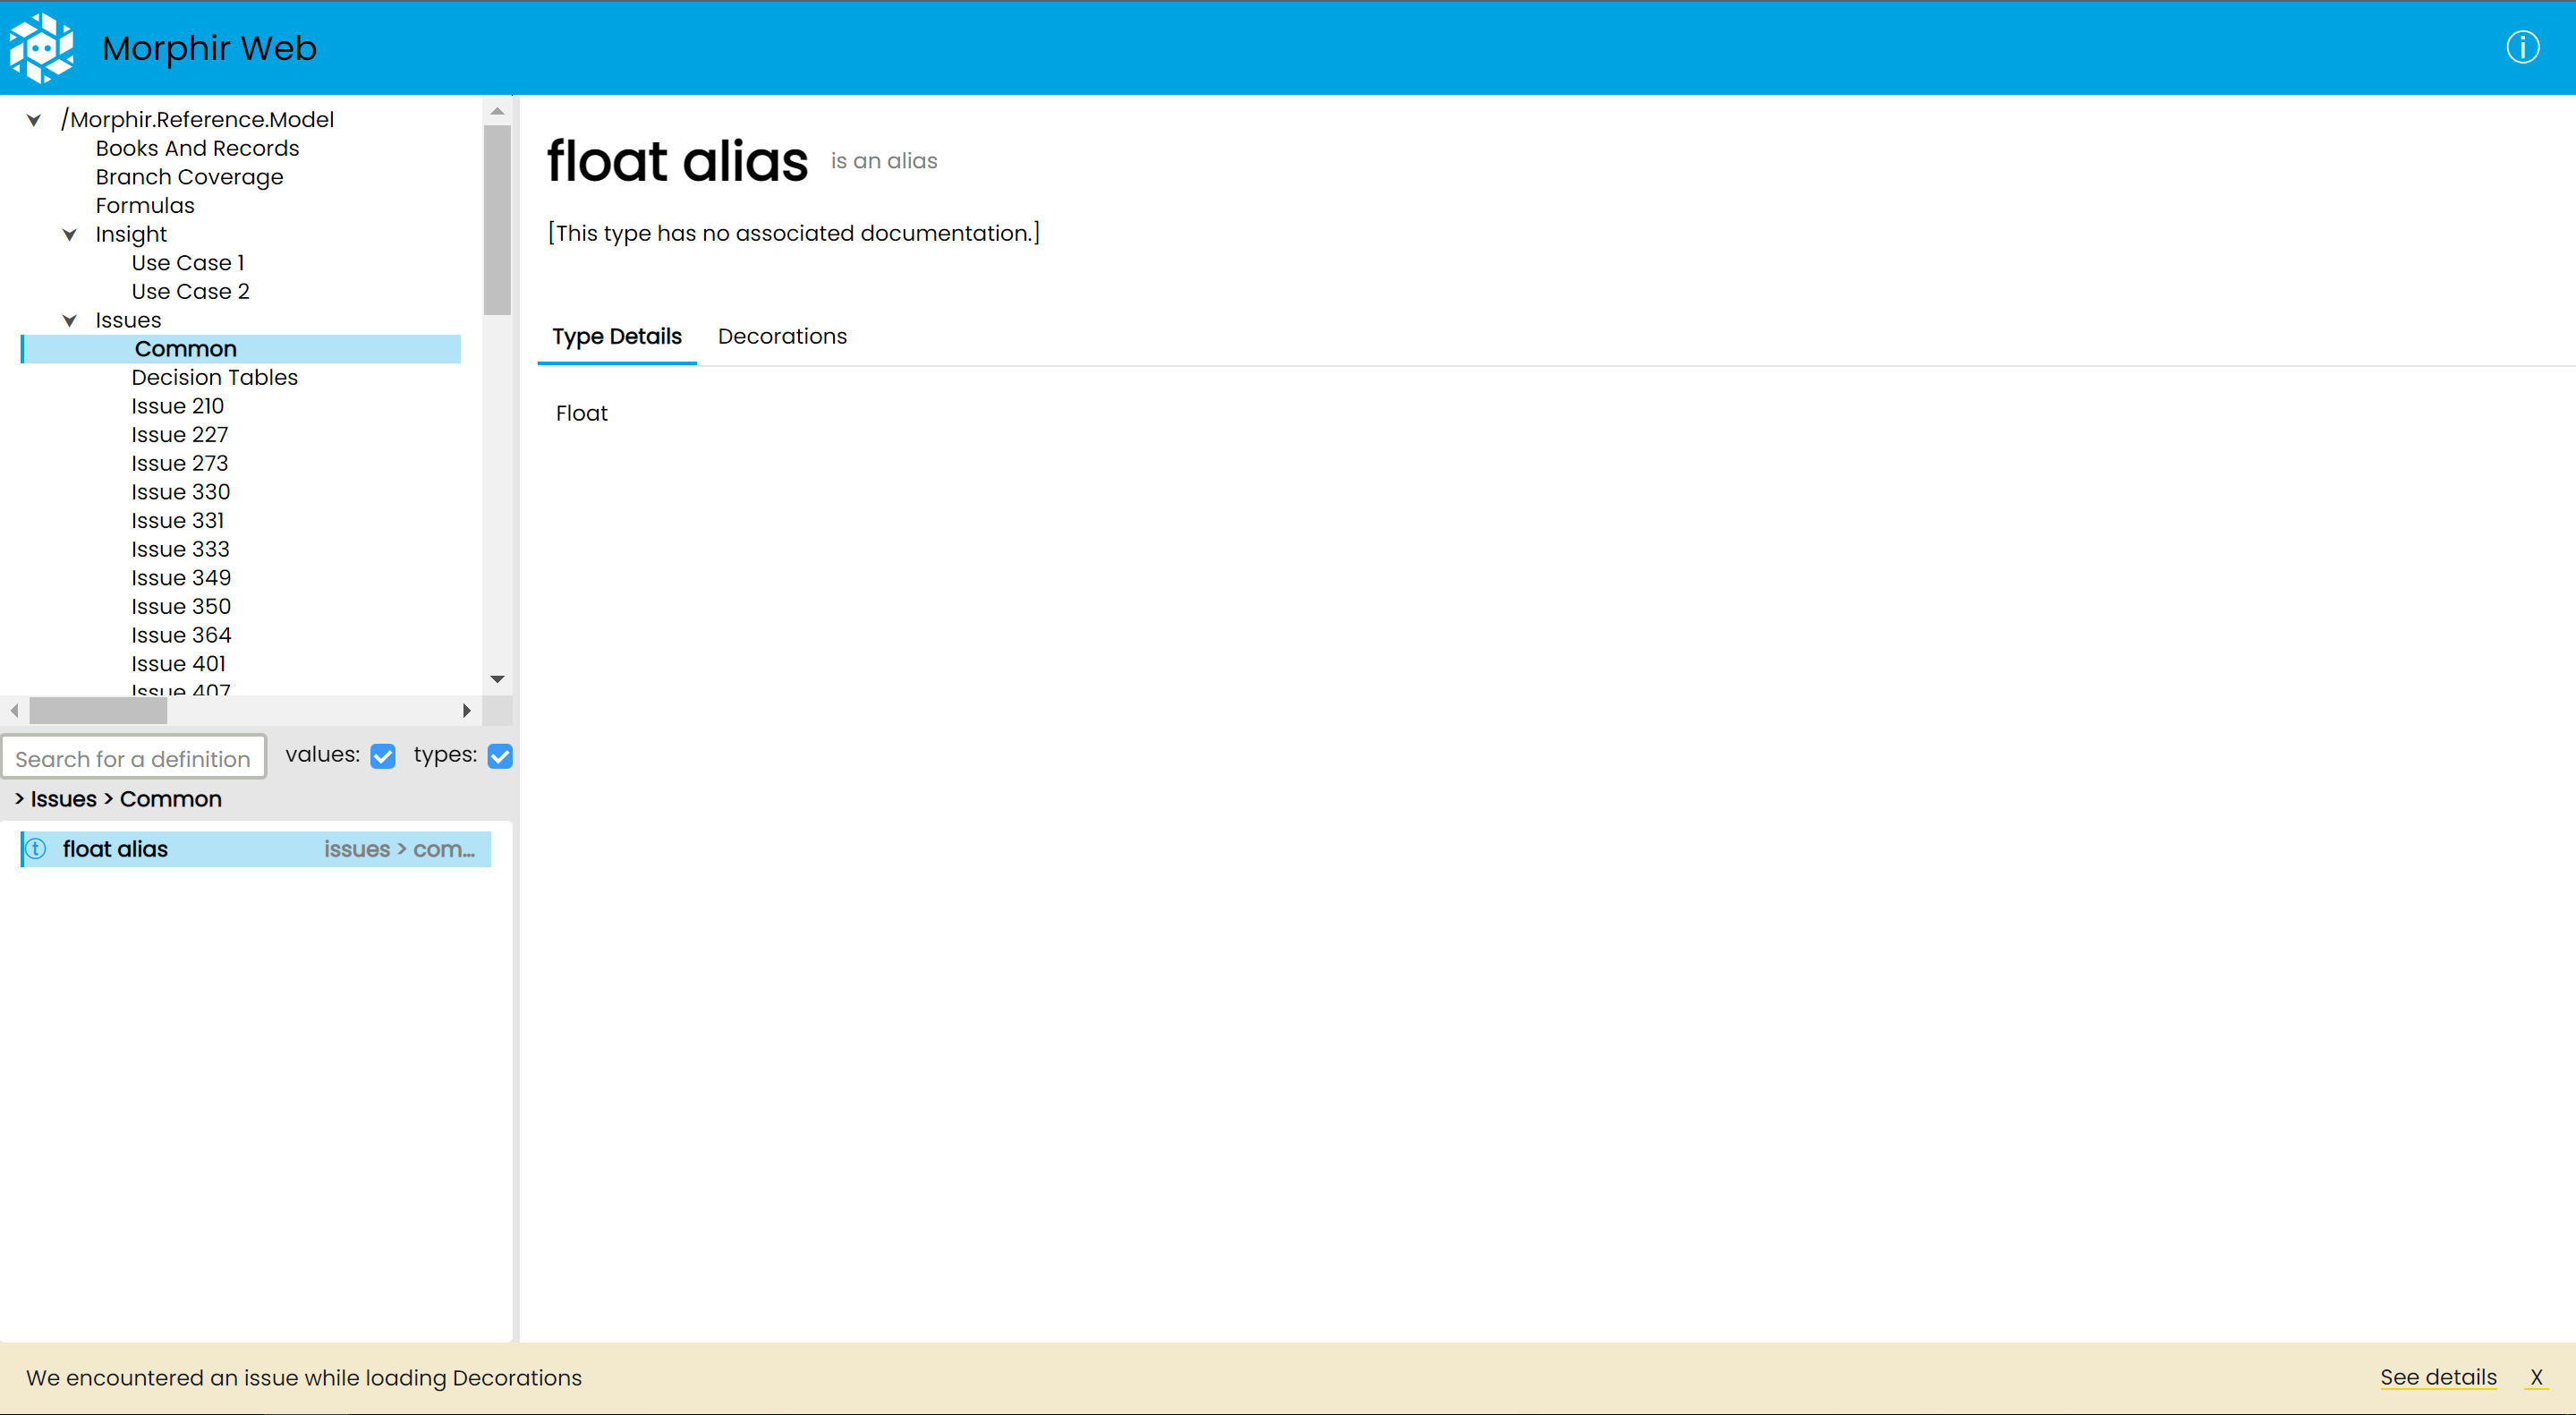This screenshot has width=2576, height=1415.
Task: Dismiss the warning banner with X
Action: coord(2536,1377)
